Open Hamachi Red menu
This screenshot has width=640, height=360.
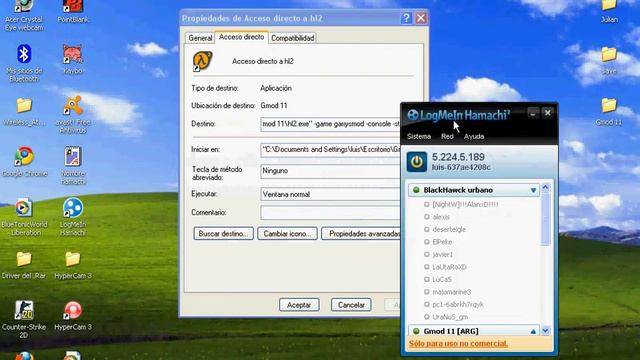(x=447, y=136)
